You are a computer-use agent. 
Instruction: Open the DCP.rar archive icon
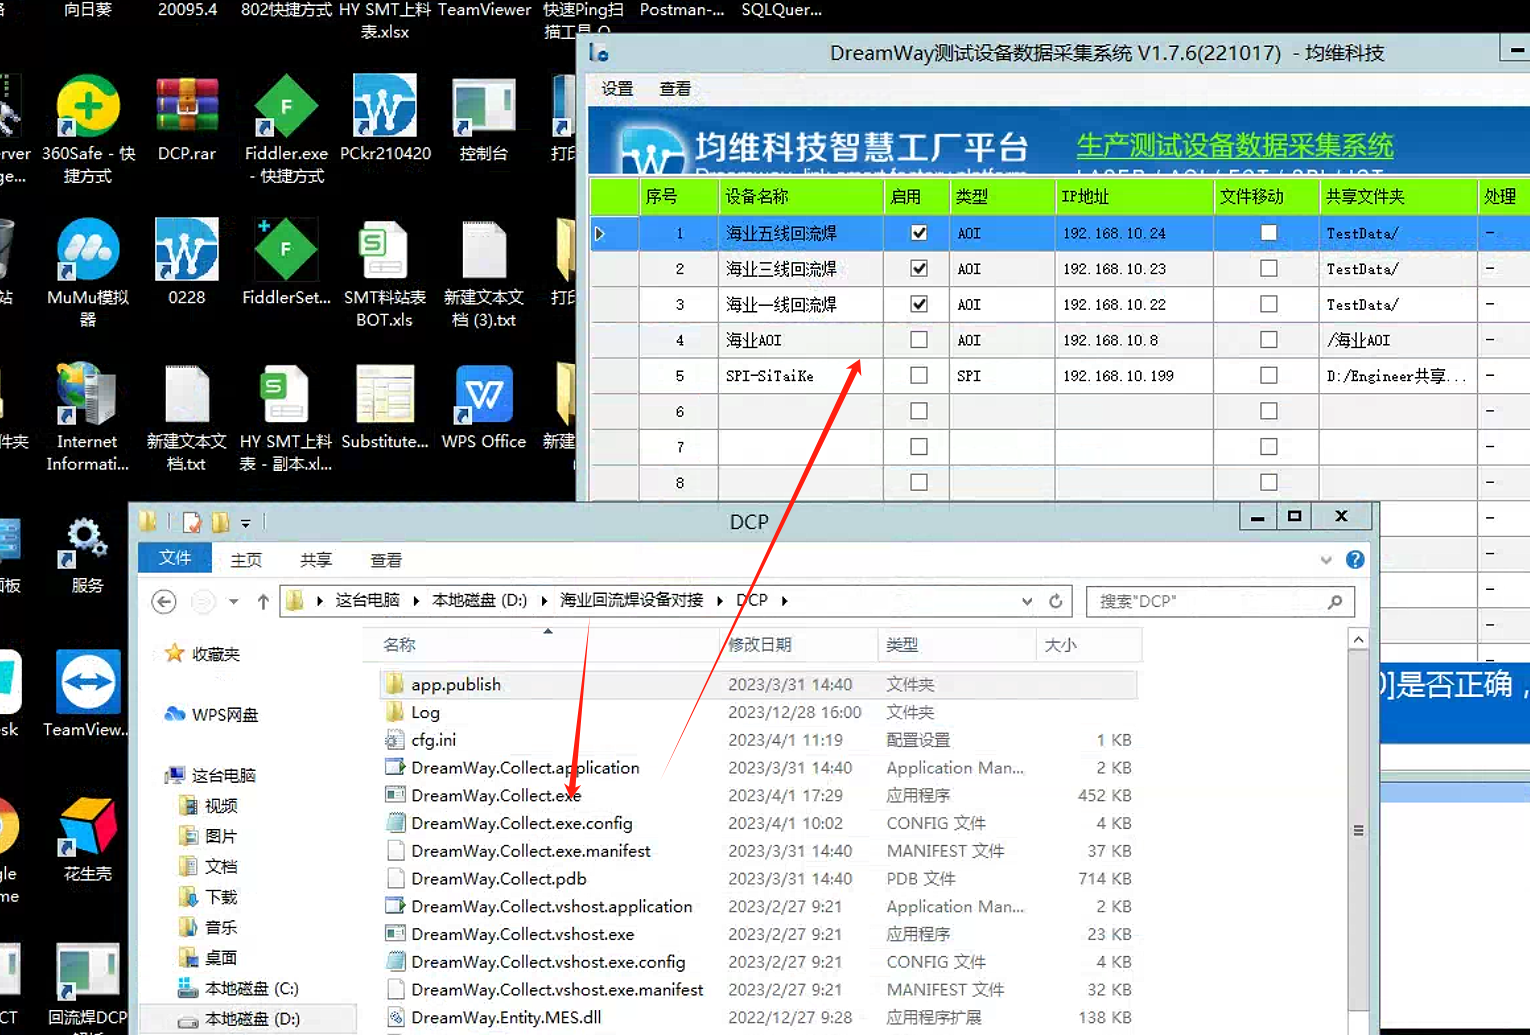tap(187, 107)
